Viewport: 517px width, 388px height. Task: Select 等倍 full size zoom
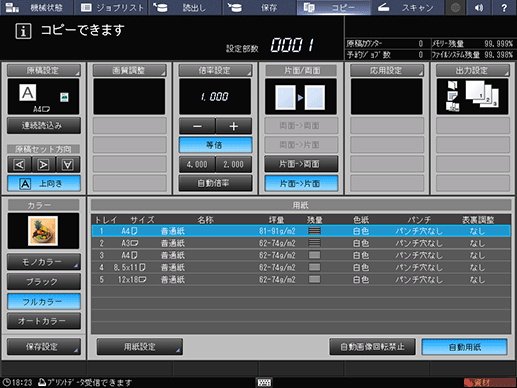pyautogui.click(x=215, y=145)
